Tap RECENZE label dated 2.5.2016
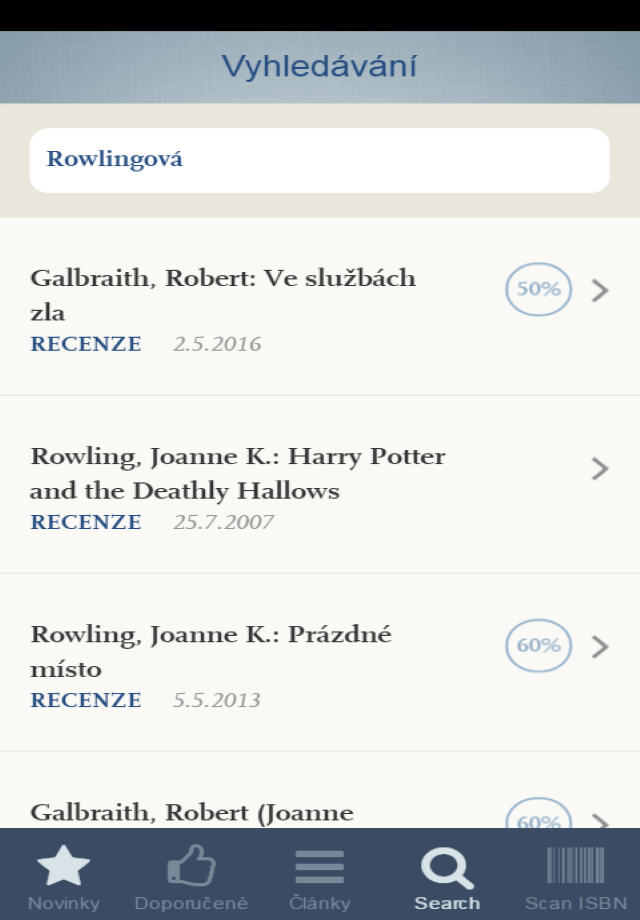Viewport: 640px width, 920px height. (x=86, y=344)
